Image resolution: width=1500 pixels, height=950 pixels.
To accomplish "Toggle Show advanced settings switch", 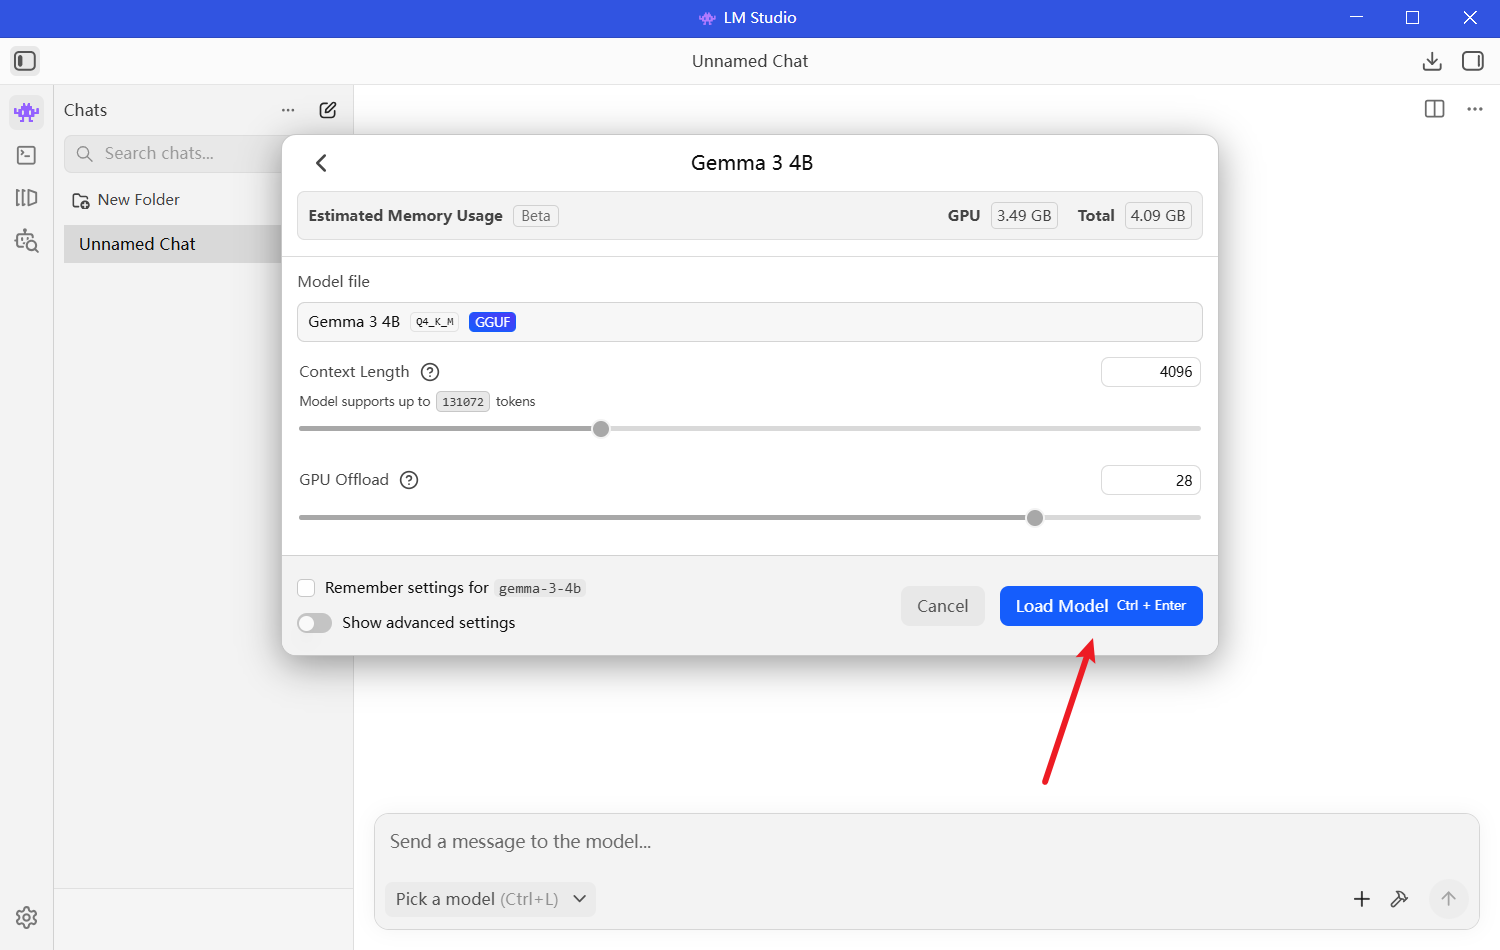I will [x=315, y=623].
